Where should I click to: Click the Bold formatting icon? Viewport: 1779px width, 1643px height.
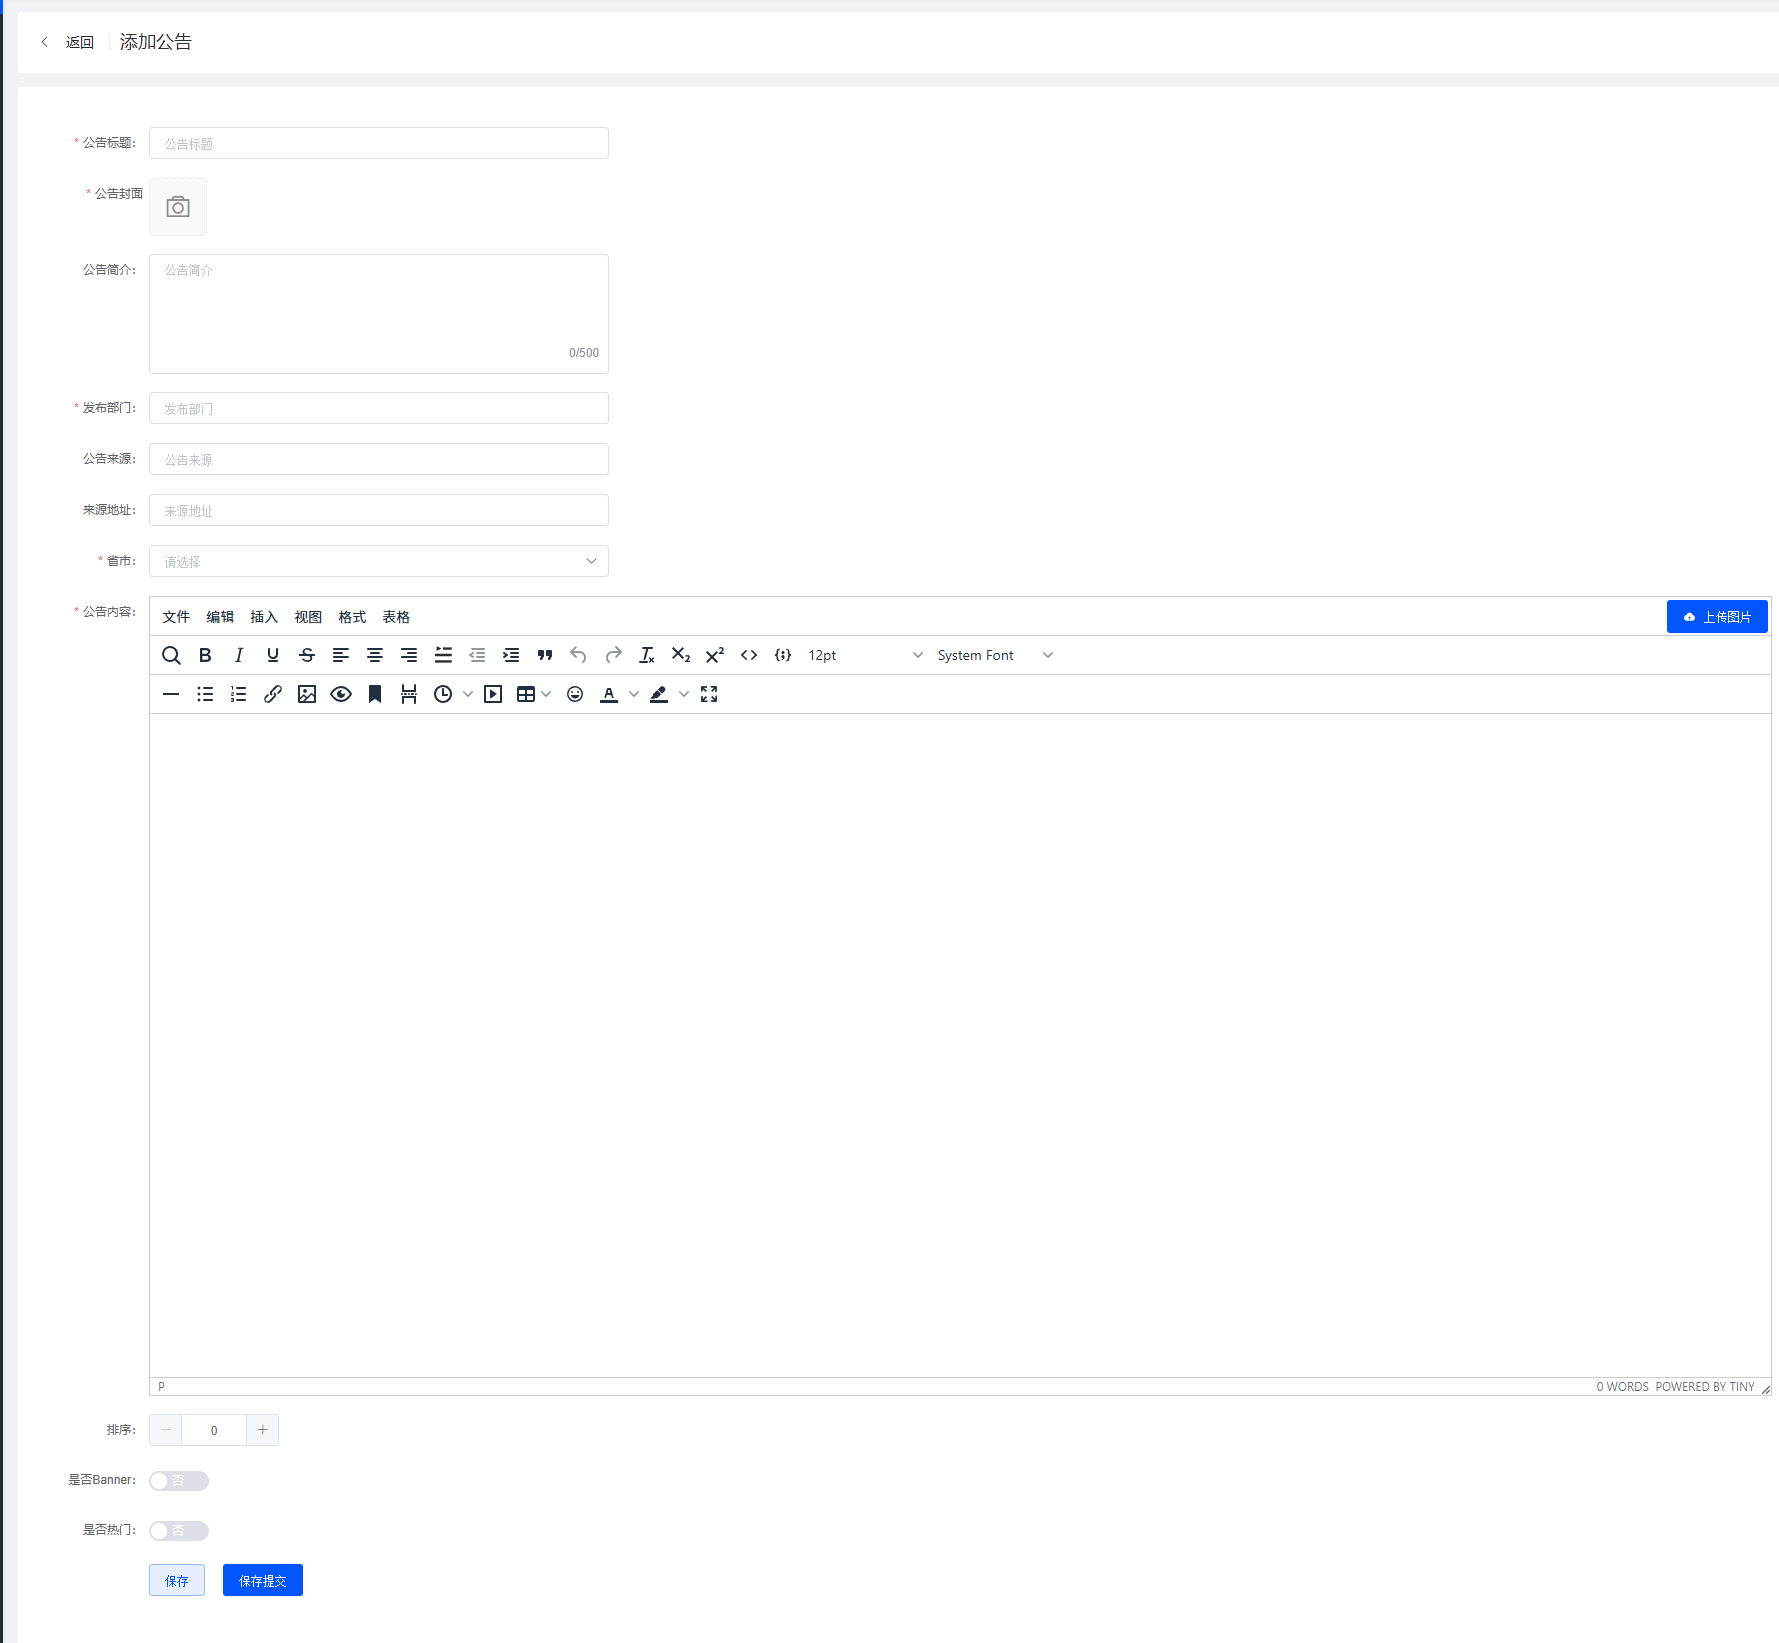[x=205, y=655]
